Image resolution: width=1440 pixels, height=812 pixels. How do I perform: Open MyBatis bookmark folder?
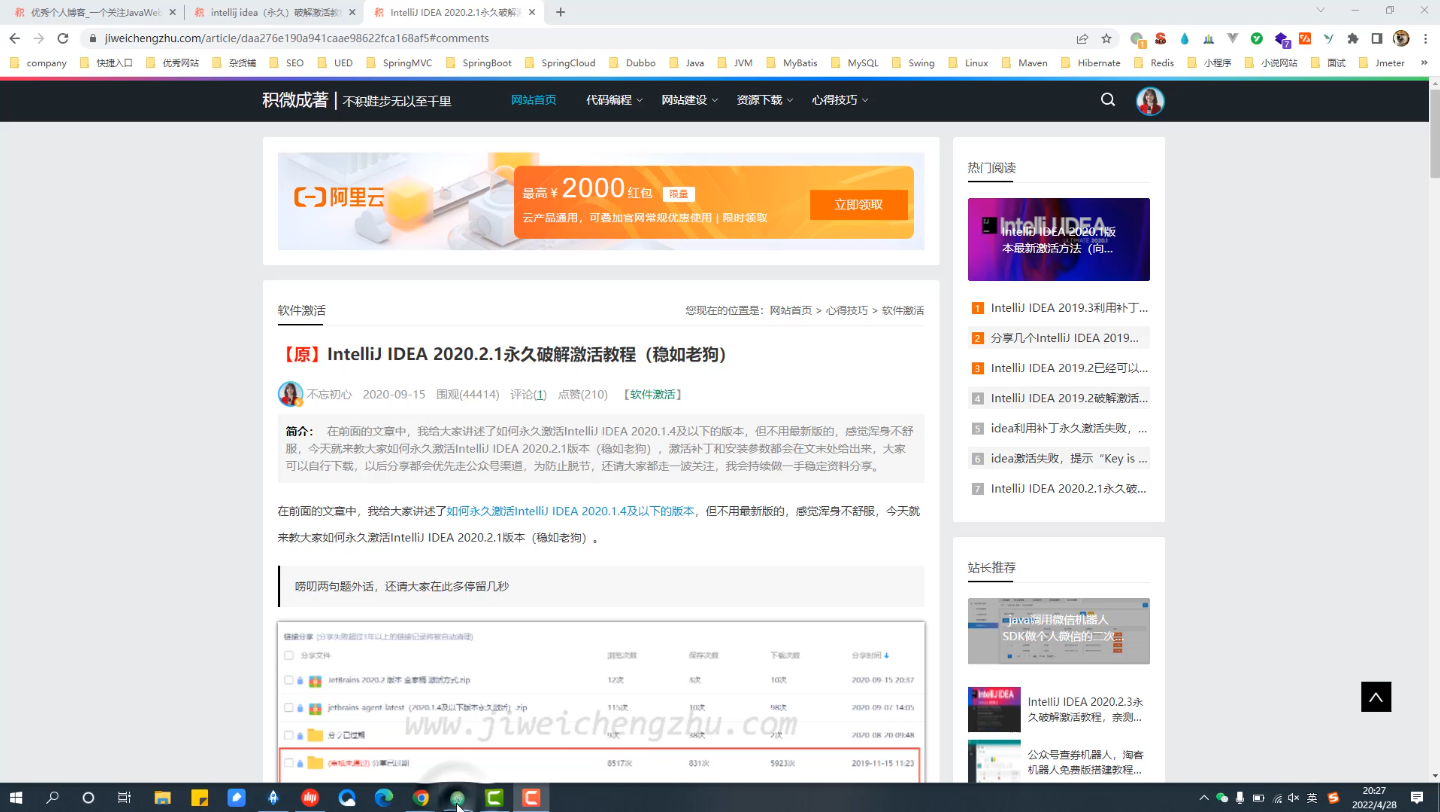(x=790, y=62)
